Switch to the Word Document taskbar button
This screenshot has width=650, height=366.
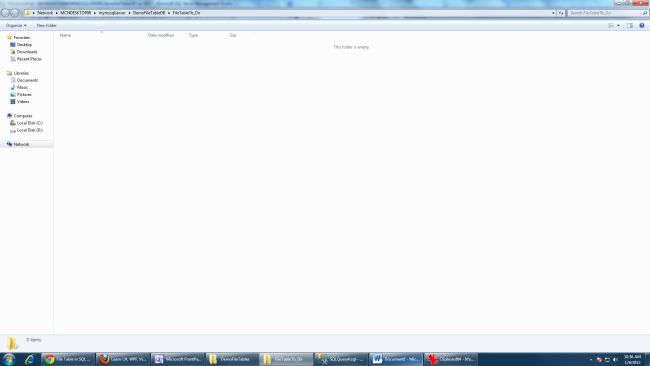(x=395, y=359)
